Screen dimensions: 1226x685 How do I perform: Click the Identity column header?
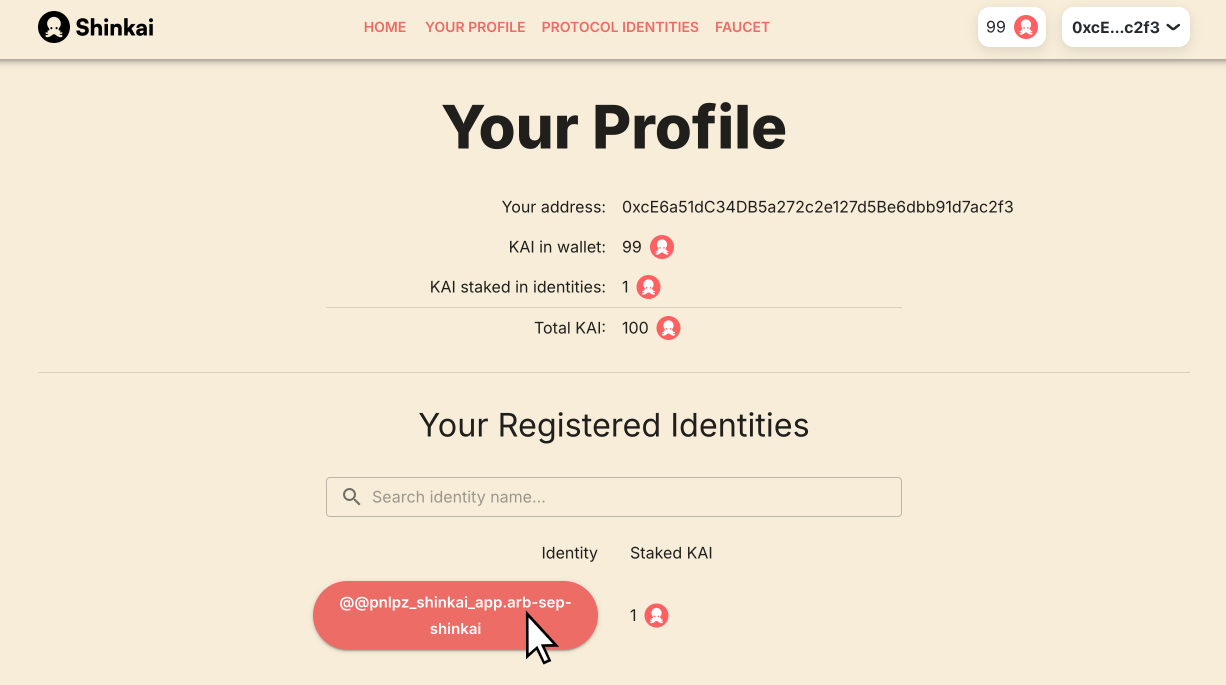point(569,552)
